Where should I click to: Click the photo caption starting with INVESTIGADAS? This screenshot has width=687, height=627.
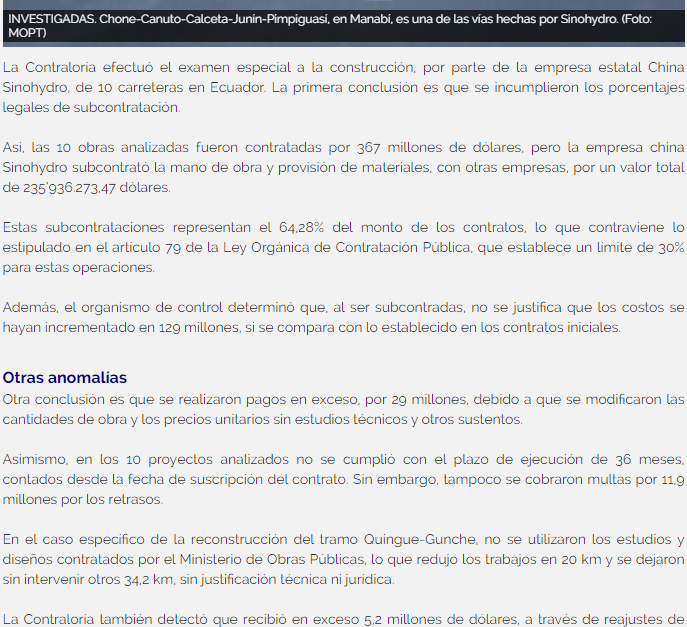[300, 19]
